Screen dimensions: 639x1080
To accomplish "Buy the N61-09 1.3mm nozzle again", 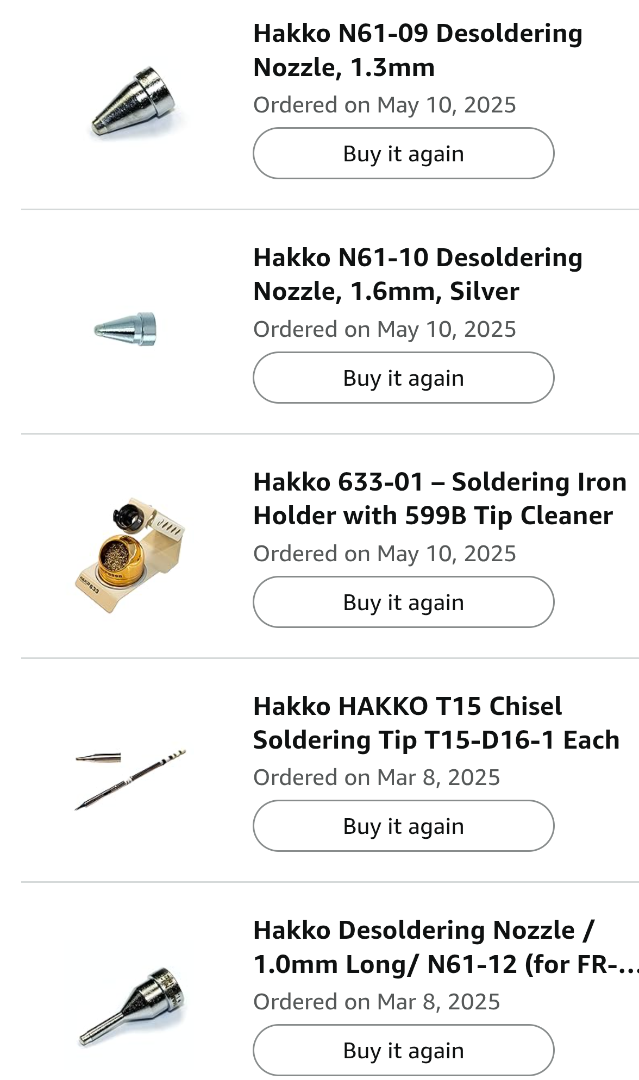I will [x=403, y=154].
